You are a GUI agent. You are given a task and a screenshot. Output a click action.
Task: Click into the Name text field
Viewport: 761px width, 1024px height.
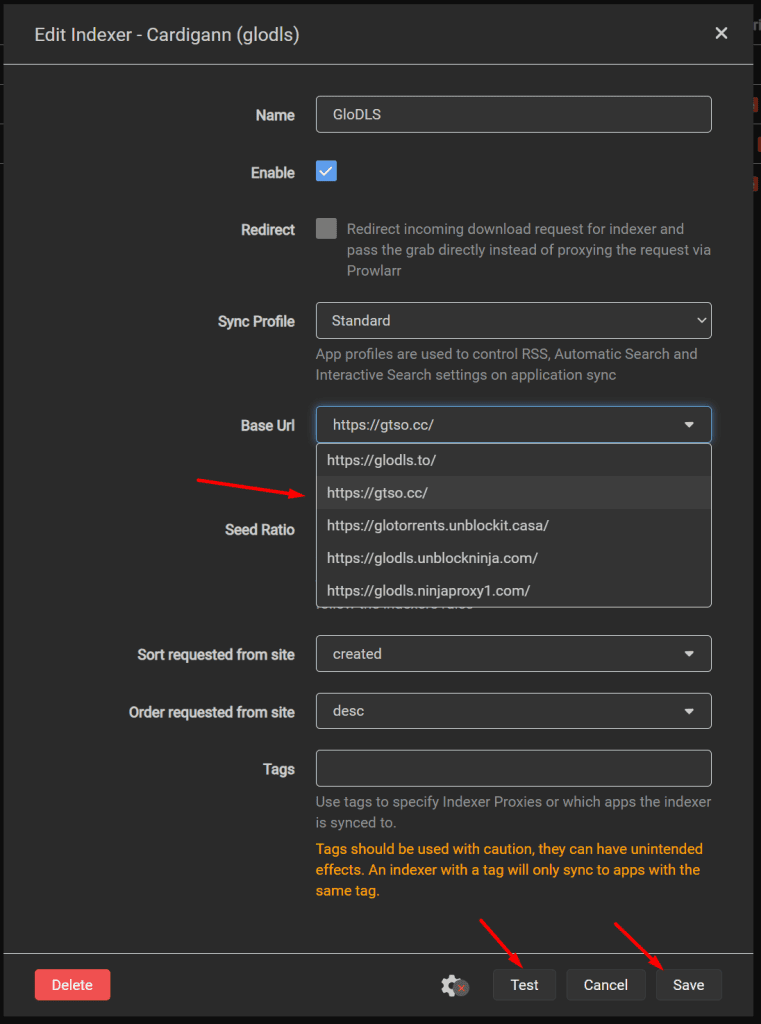point(513,115)
